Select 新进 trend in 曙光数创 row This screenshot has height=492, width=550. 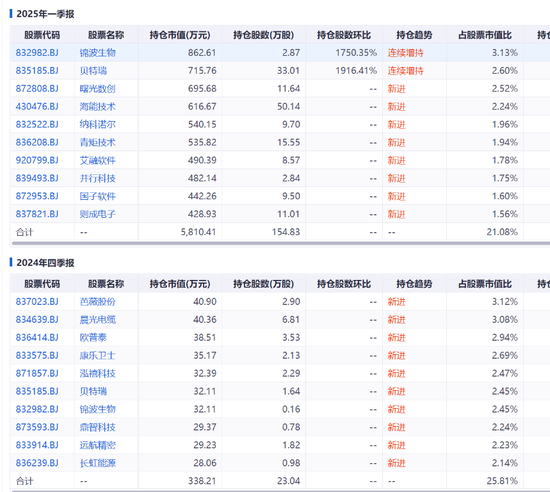(396, 88)
